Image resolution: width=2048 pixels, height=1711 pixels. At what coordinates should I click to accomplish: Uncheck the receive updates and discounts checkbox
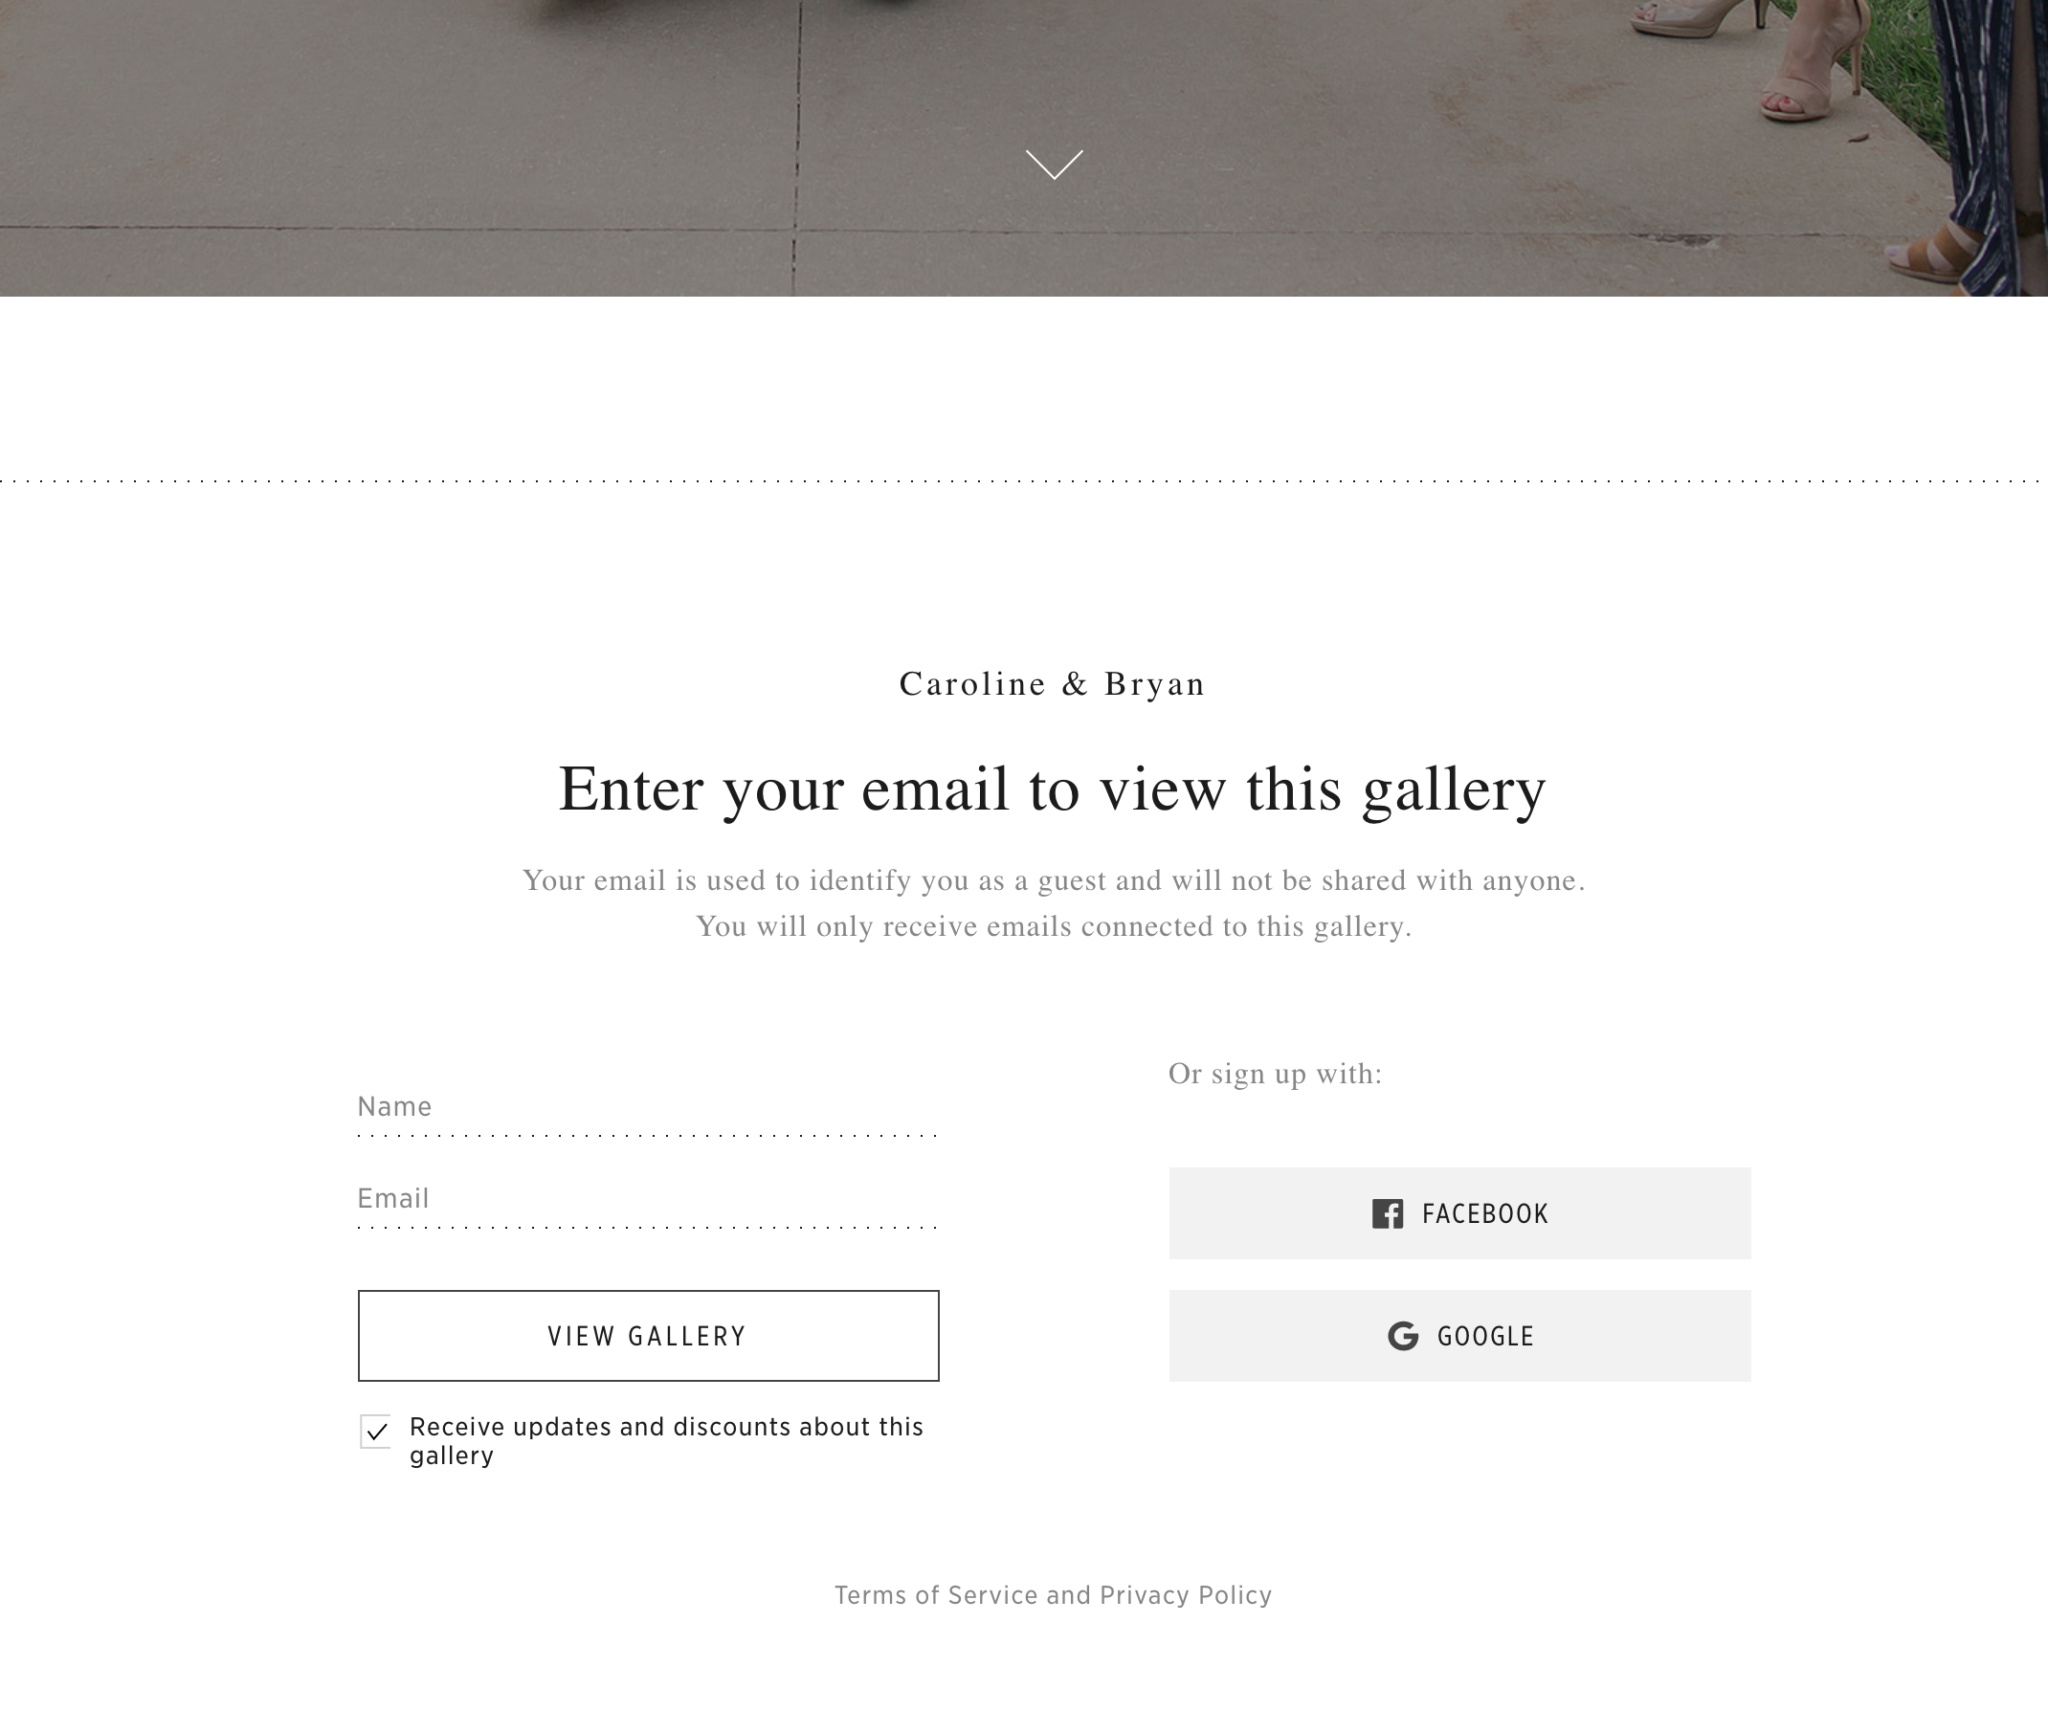pyautogui.click(x=376, y=1431)
